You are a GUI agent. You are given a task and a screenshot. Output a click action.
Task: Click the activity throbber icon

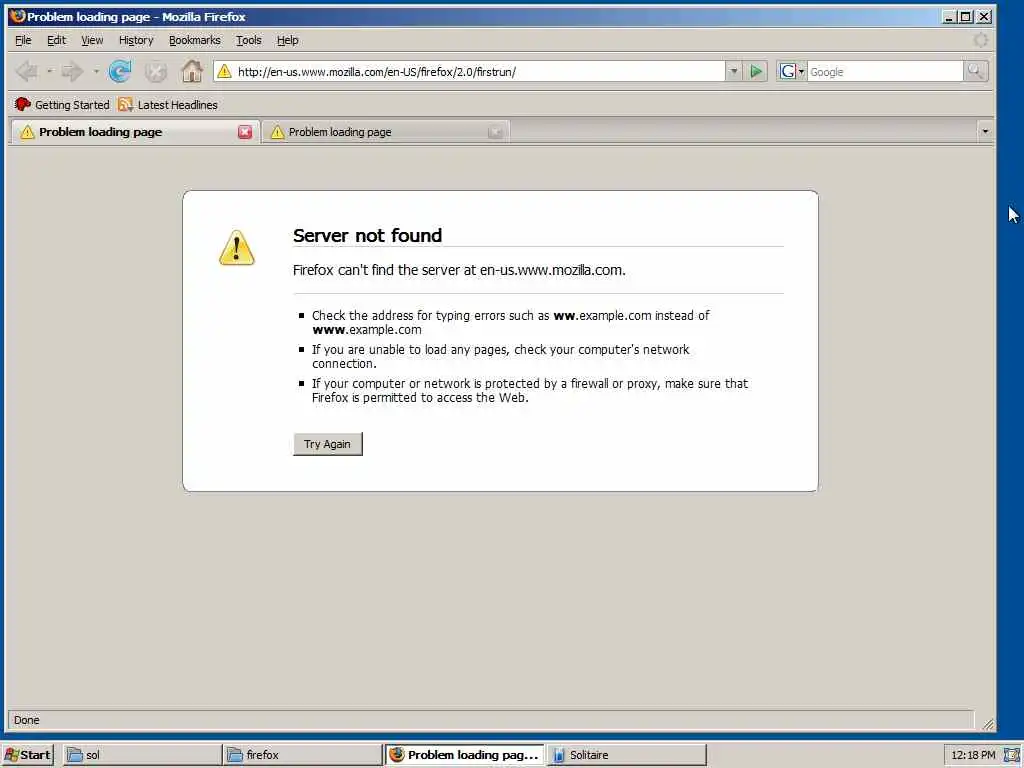pos(980,40)
